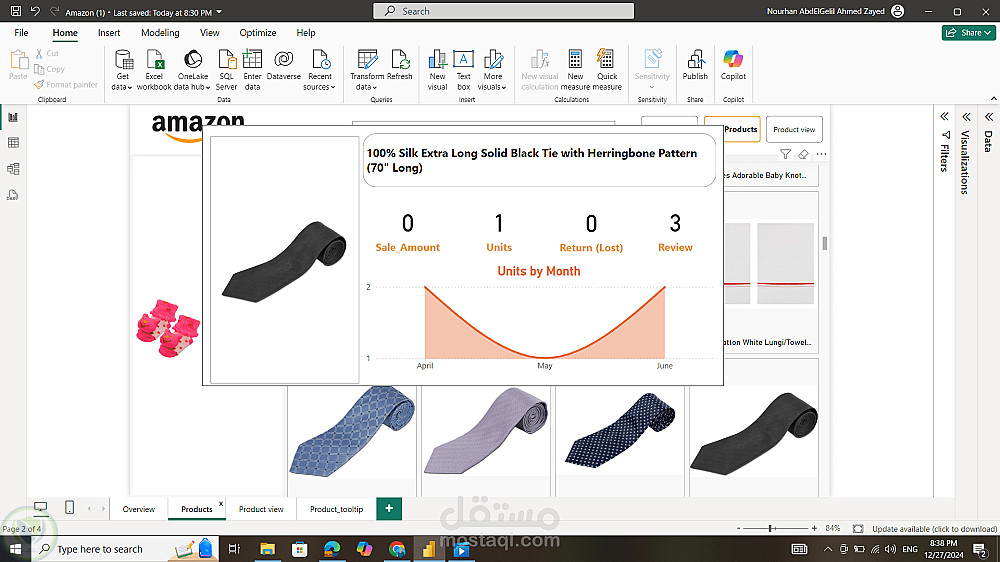Click Update available link

(934, 529)
